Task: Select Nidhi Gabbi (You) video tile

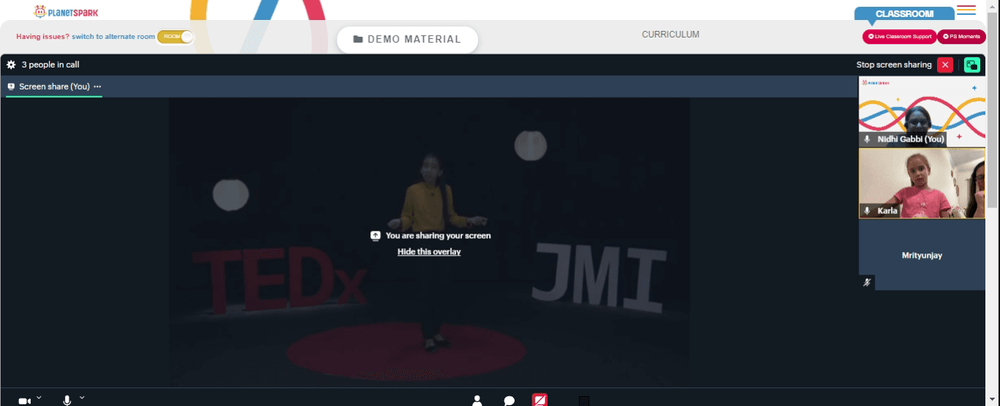Action: pos(922,112)
